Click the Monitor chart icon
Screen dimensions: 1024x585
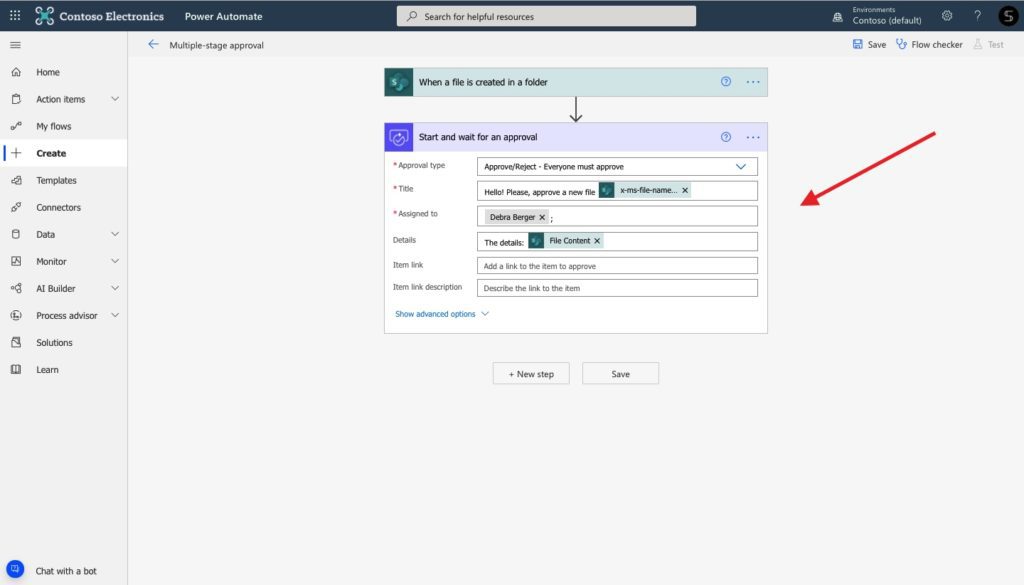pyautogui.click(x=16, y=261)
